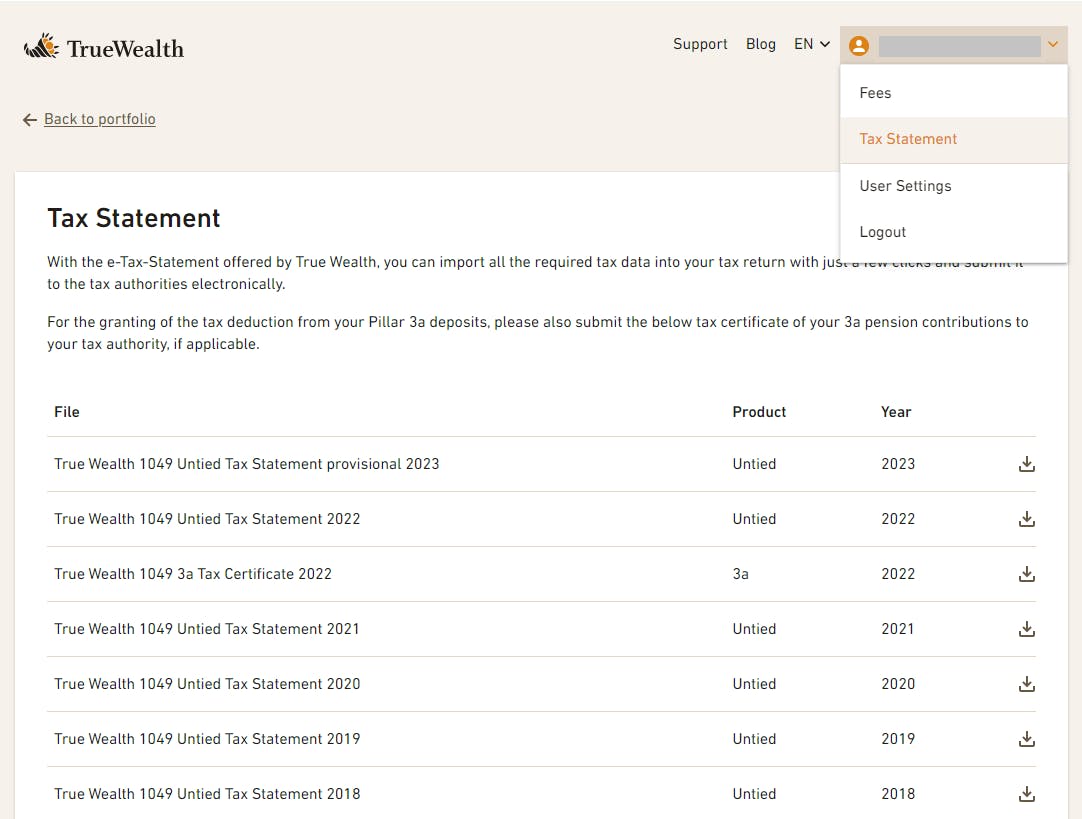Download the 3a Tax Certificate 2022
1082x819 pixels.
coord(1026,574)
